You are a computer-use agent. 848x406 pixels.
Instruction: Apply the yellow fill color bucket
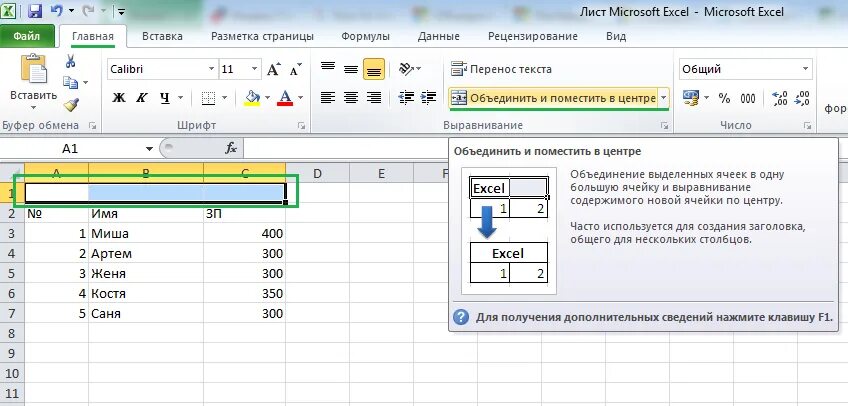(x=252, y=98)
